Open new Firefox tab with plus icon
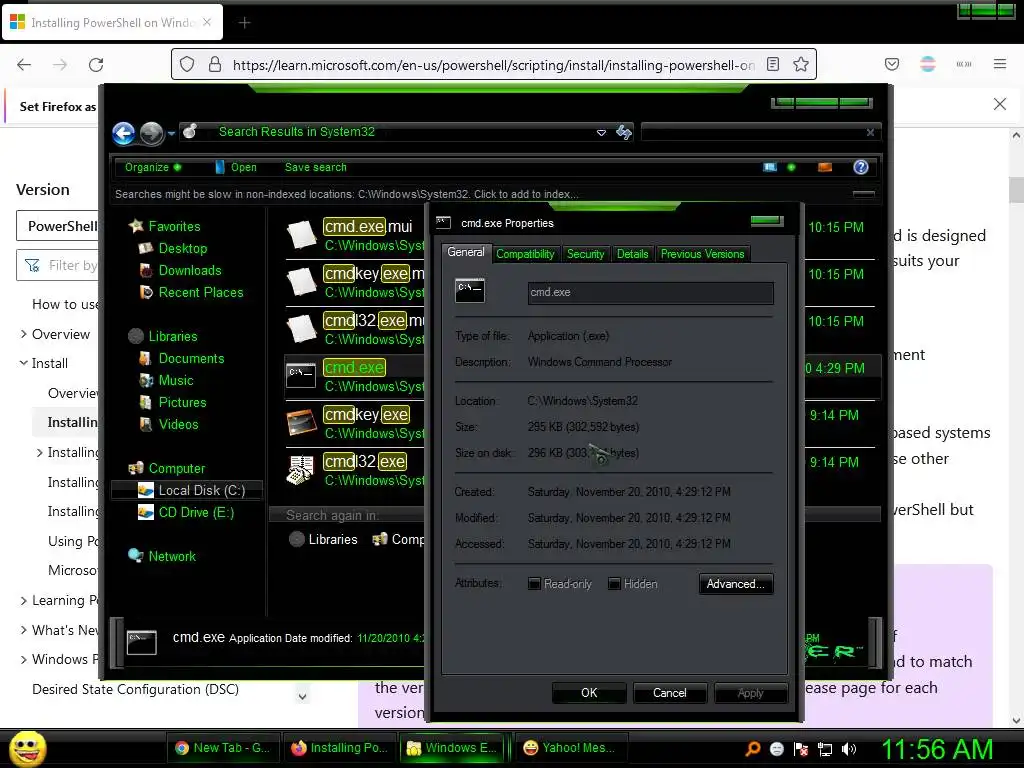 pos(244,23)
